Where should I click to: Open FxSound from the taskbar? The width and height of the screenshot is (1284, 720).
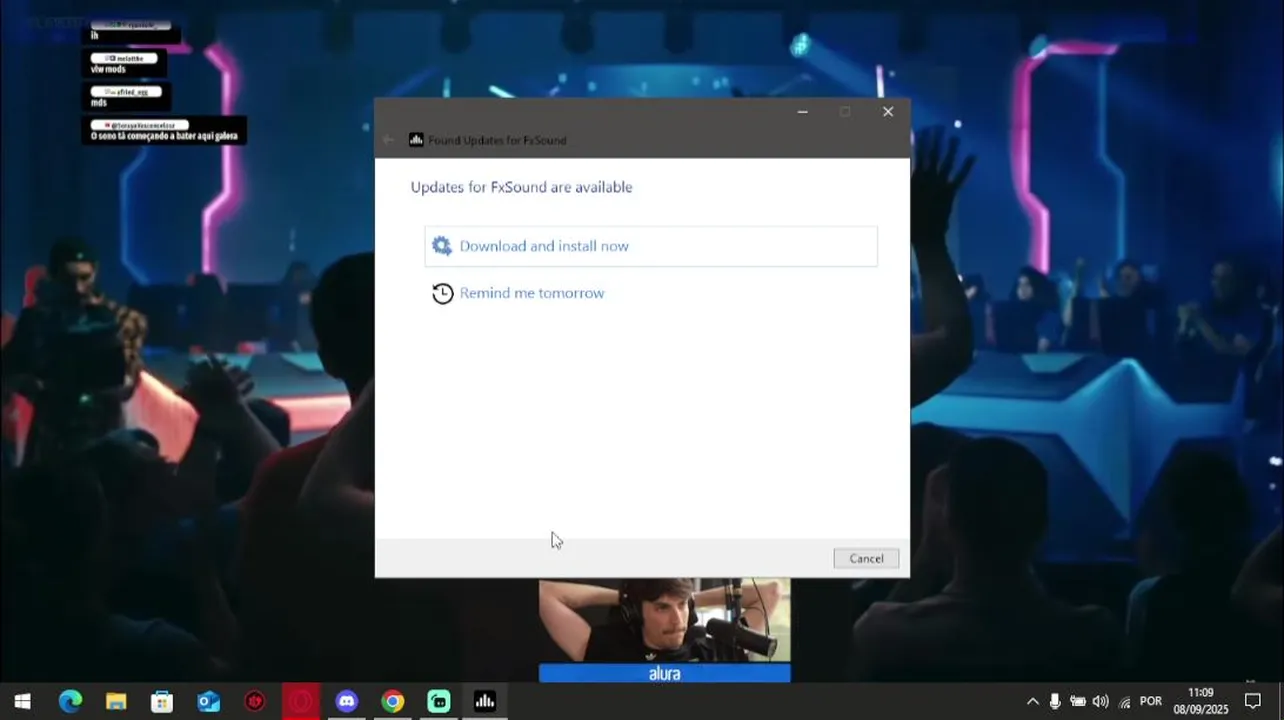click(x=485, y=702)
